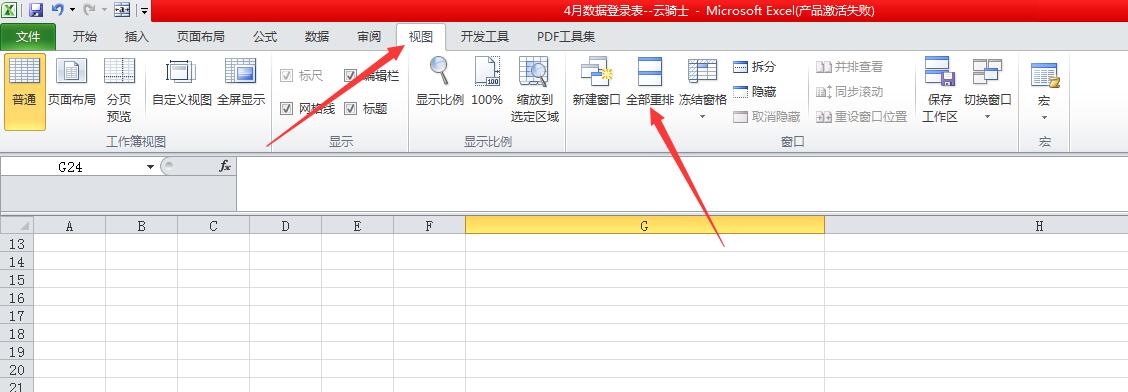Toggle the 编辑栏 checkbox
1128x392 pixels.
pyautogui.click(x=351, y=76)
